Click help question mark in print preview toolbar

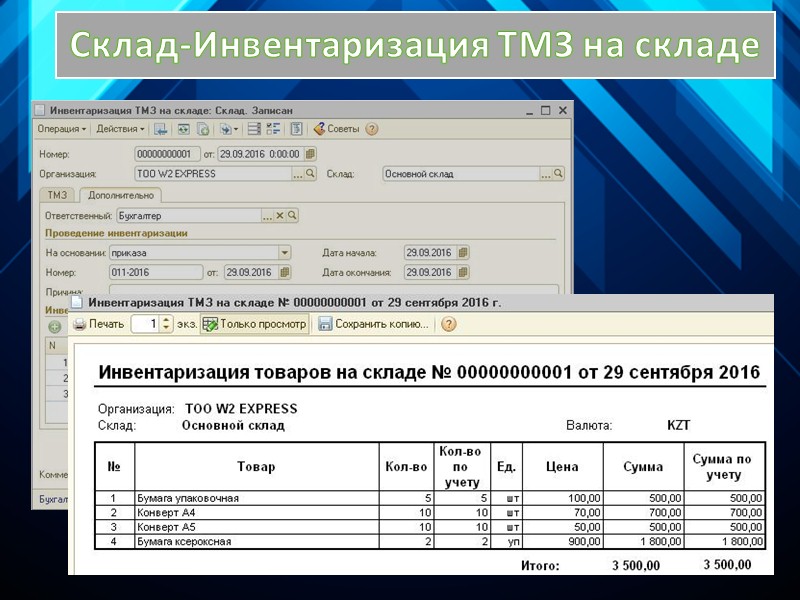[448, 324]
